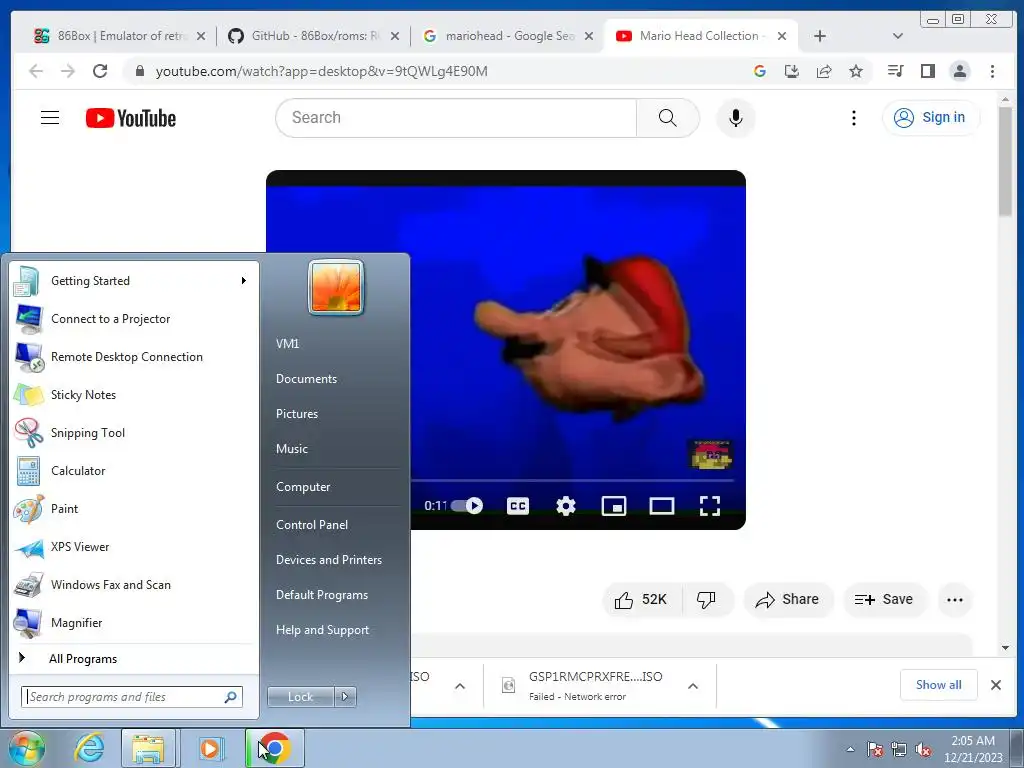
Task: Toggle video autoplay switch
Action: coord(467,505)
